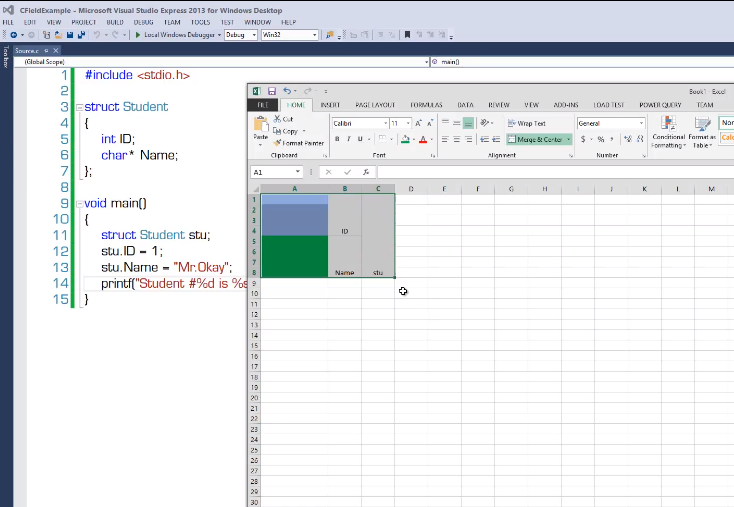Click Excel Undo arrow in quick access toolbar
The width and height of the screenshot is (734, 507).
[286, 91]
